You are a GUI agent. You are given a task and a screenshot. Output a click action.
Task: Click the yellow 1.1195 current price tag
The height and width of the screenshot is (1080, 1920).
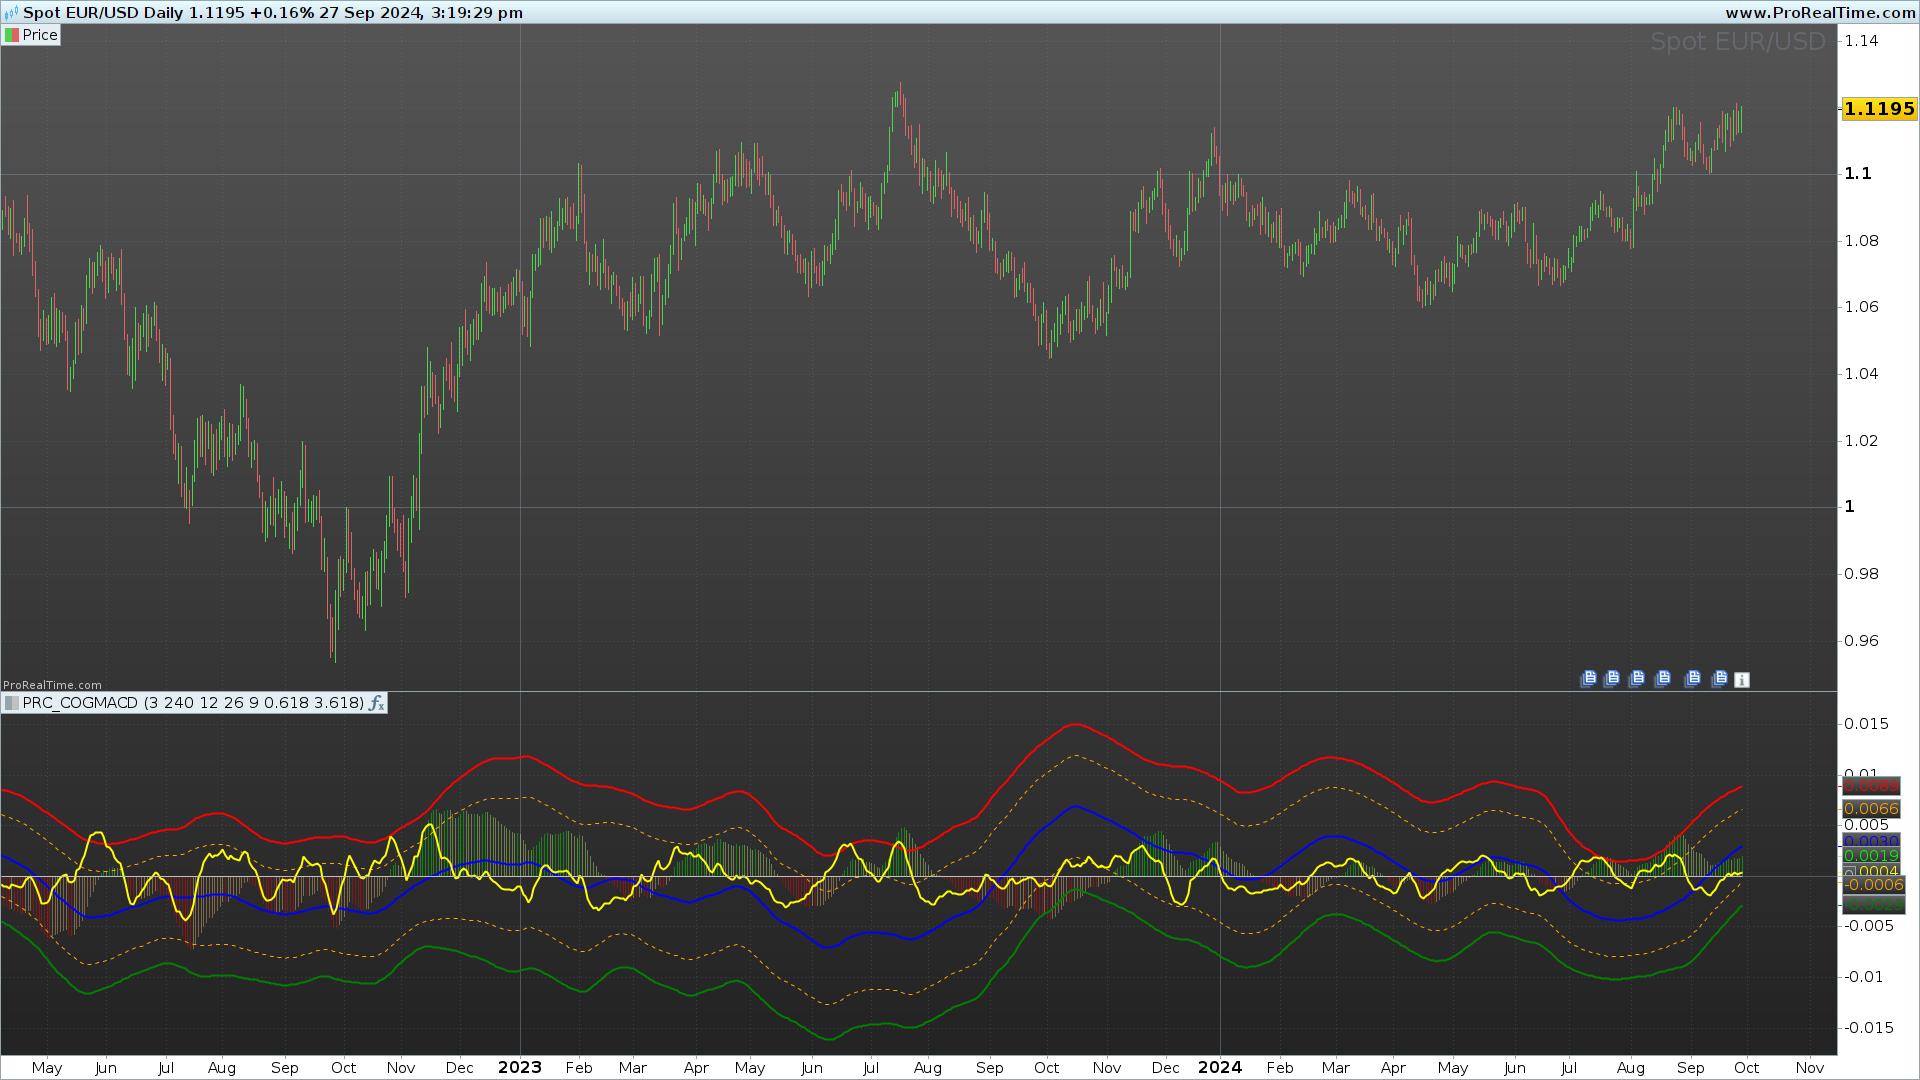[1879, 109]
